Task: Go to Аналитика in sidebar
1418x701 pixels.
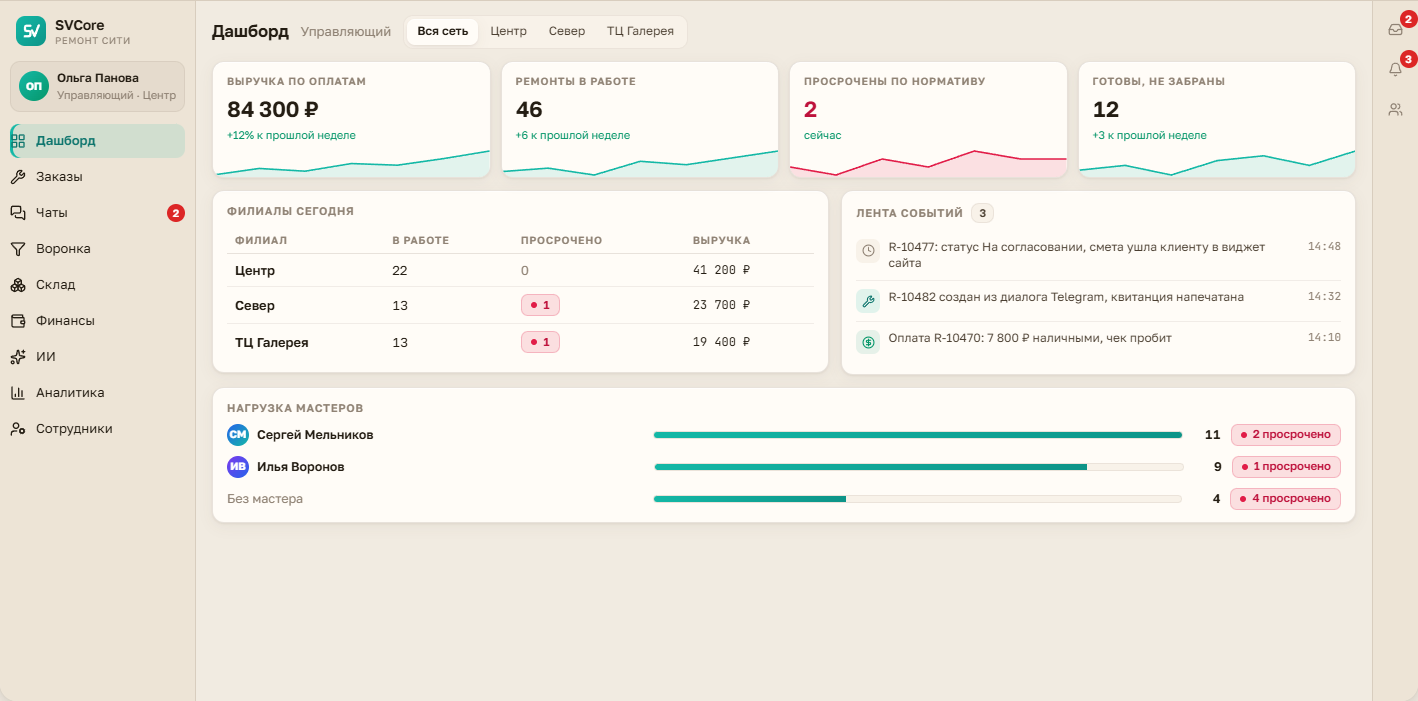Action: tap(97, 393)
